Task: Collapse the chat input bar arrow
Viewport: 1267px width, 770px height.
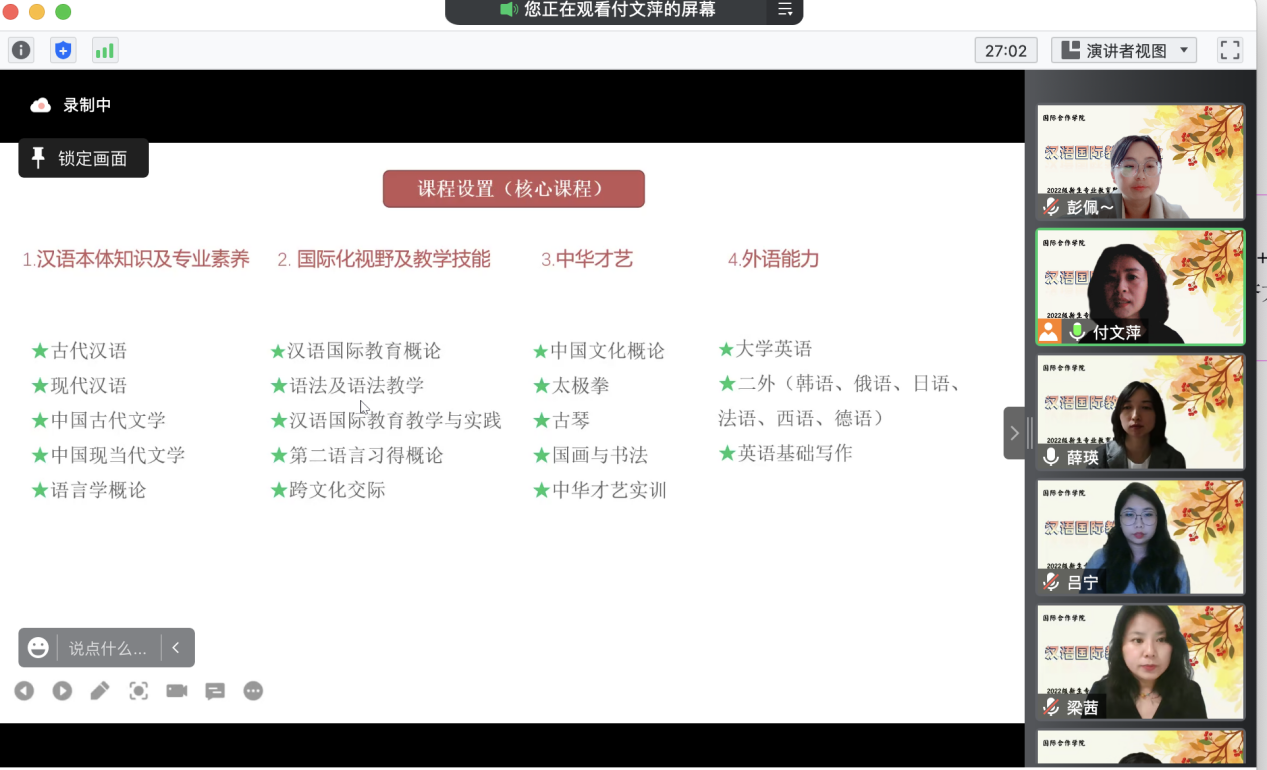Action: coord(176,648)
